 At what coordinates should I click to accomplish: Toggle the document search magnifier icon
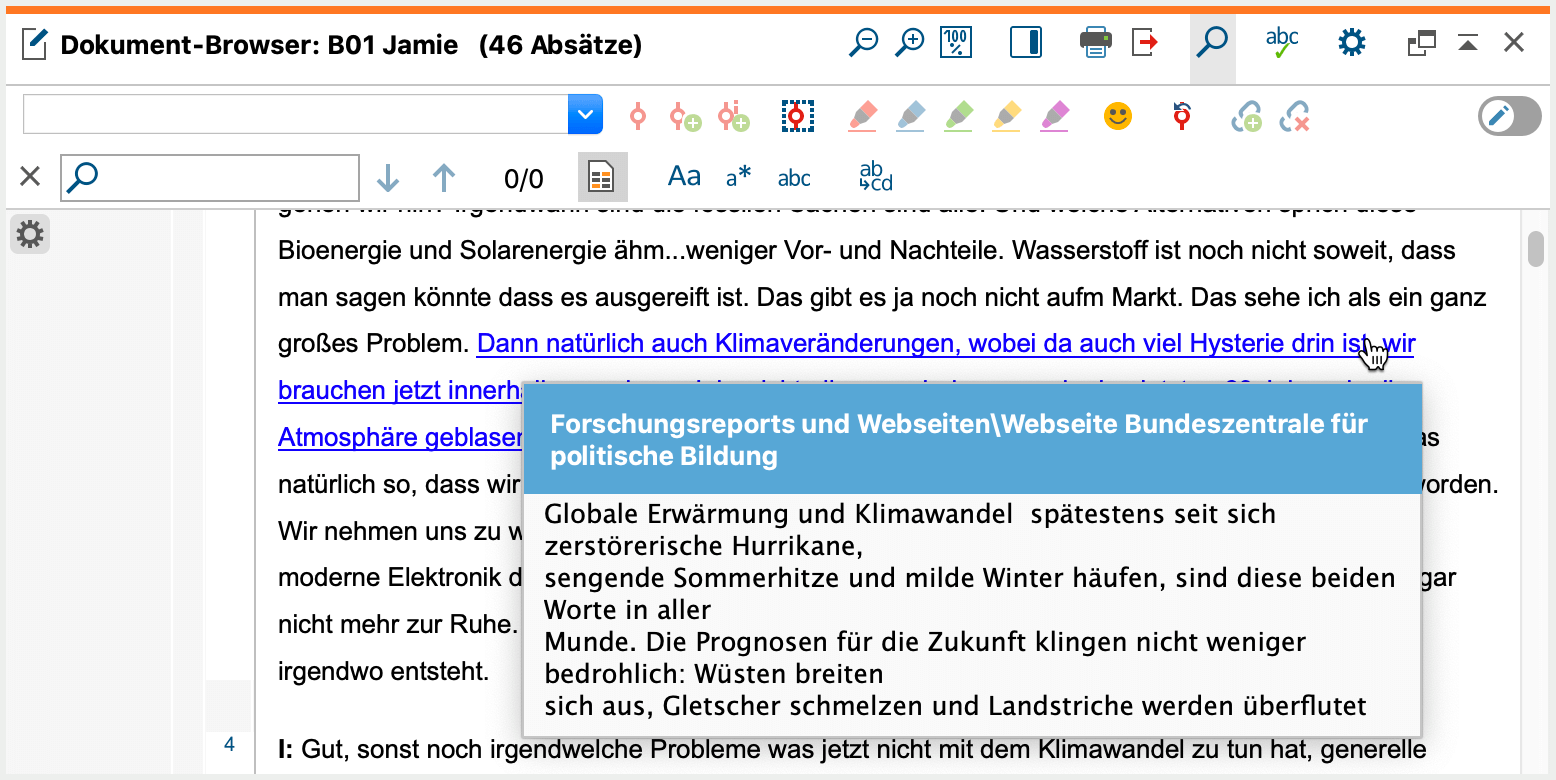click(1212, 43)
